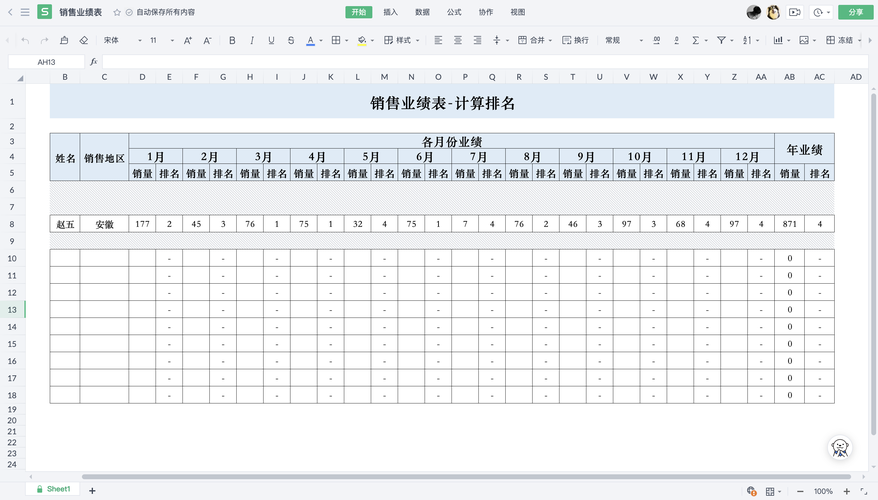Add a new sheet with plus

click(92, 490)
